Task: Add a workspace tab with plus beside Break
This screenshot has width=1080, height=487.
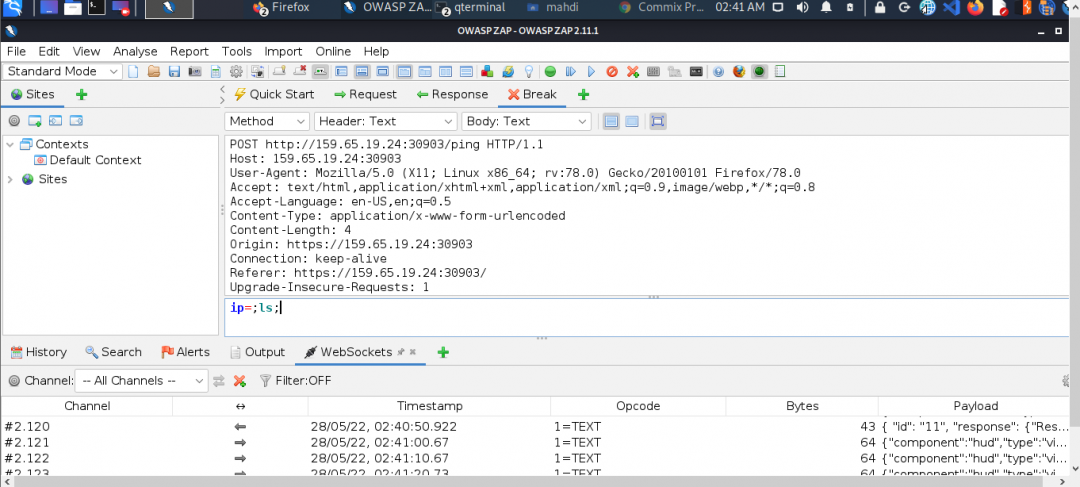Action: (583, 94)
